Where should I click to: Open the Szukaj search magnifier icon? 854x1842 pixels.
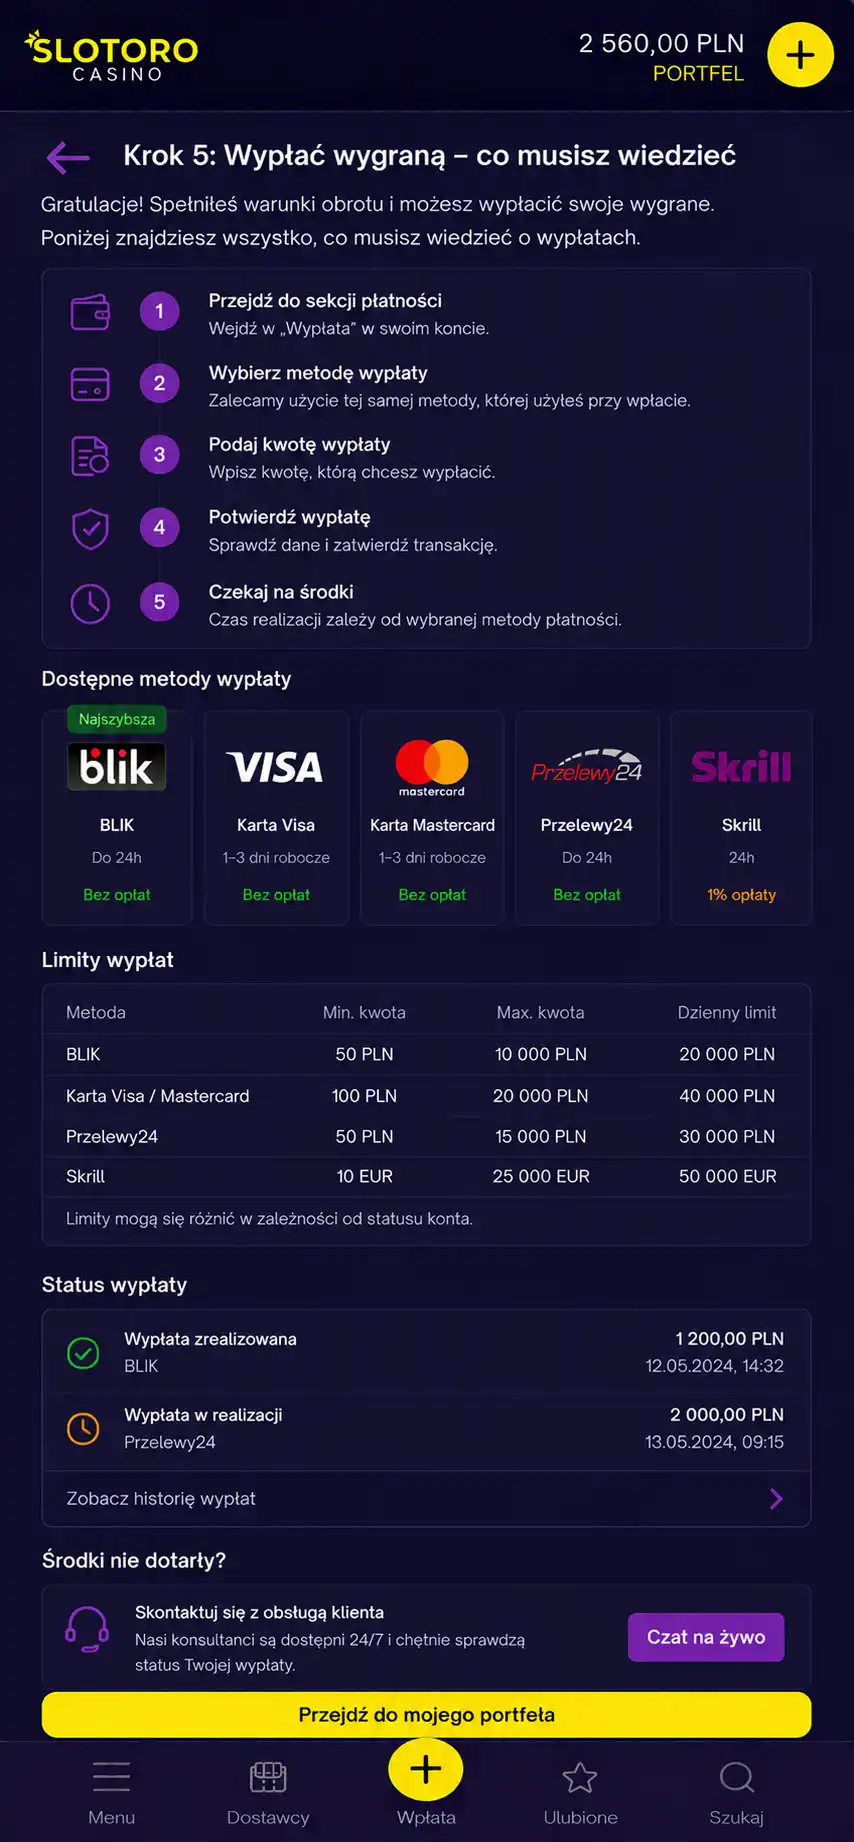point(737,1777)
